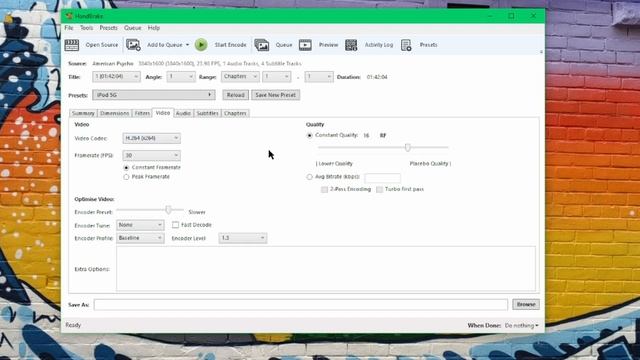The height and width of the screenshot is (360, 640).
Task: Open the Framerate (FPS) dropdown
Action: (151, 156)
